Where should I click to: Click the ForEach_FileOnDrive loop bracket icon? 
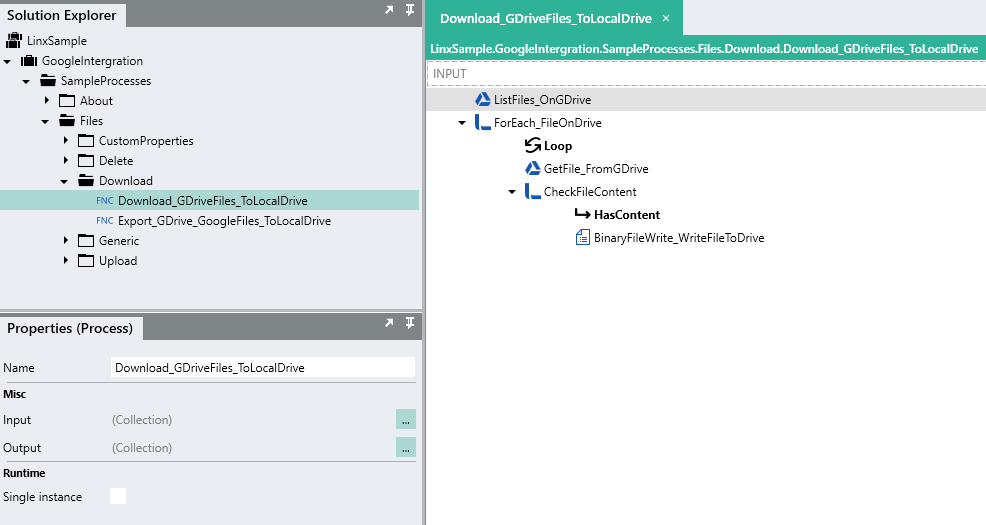[483, 123]
